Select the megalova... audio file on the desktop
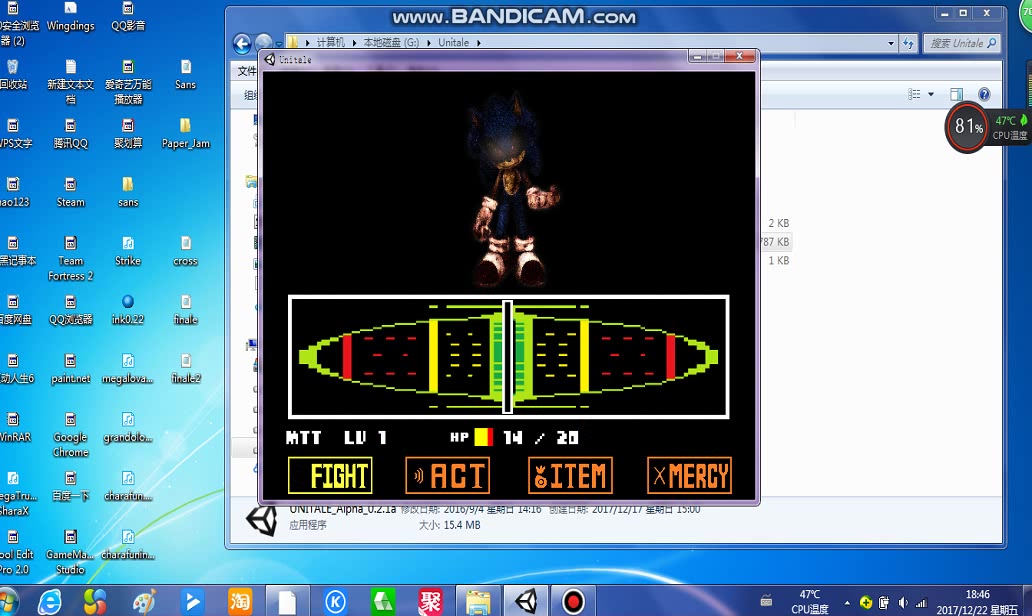Screen dimensions: 1032x616 pos(128,369)
